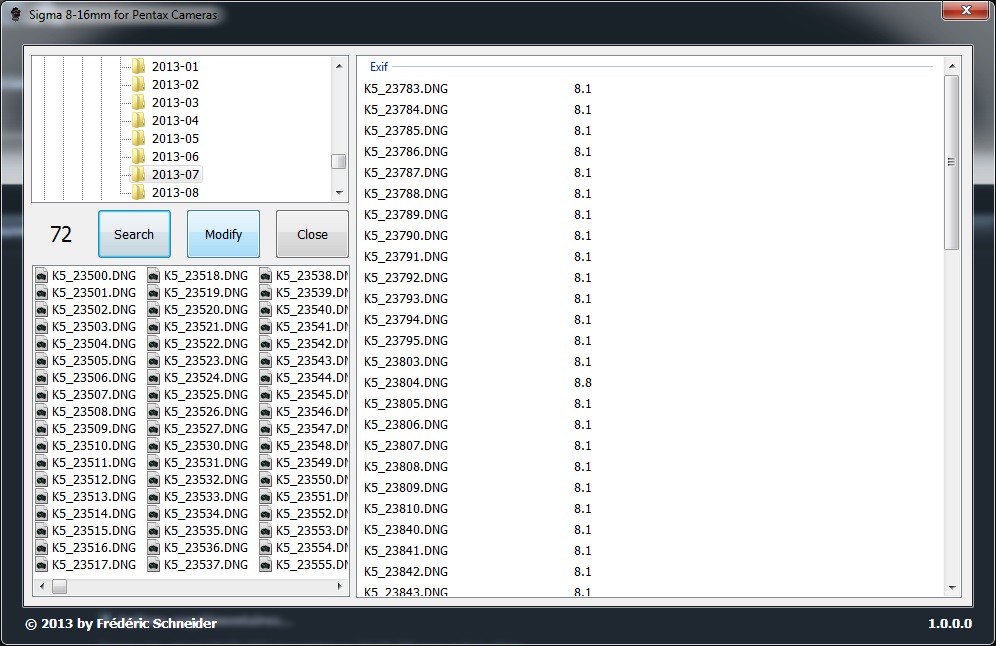Screen dimensions: 996x646
Task: Select the 2013-07 folder label
Action: [x=175, y=174]
